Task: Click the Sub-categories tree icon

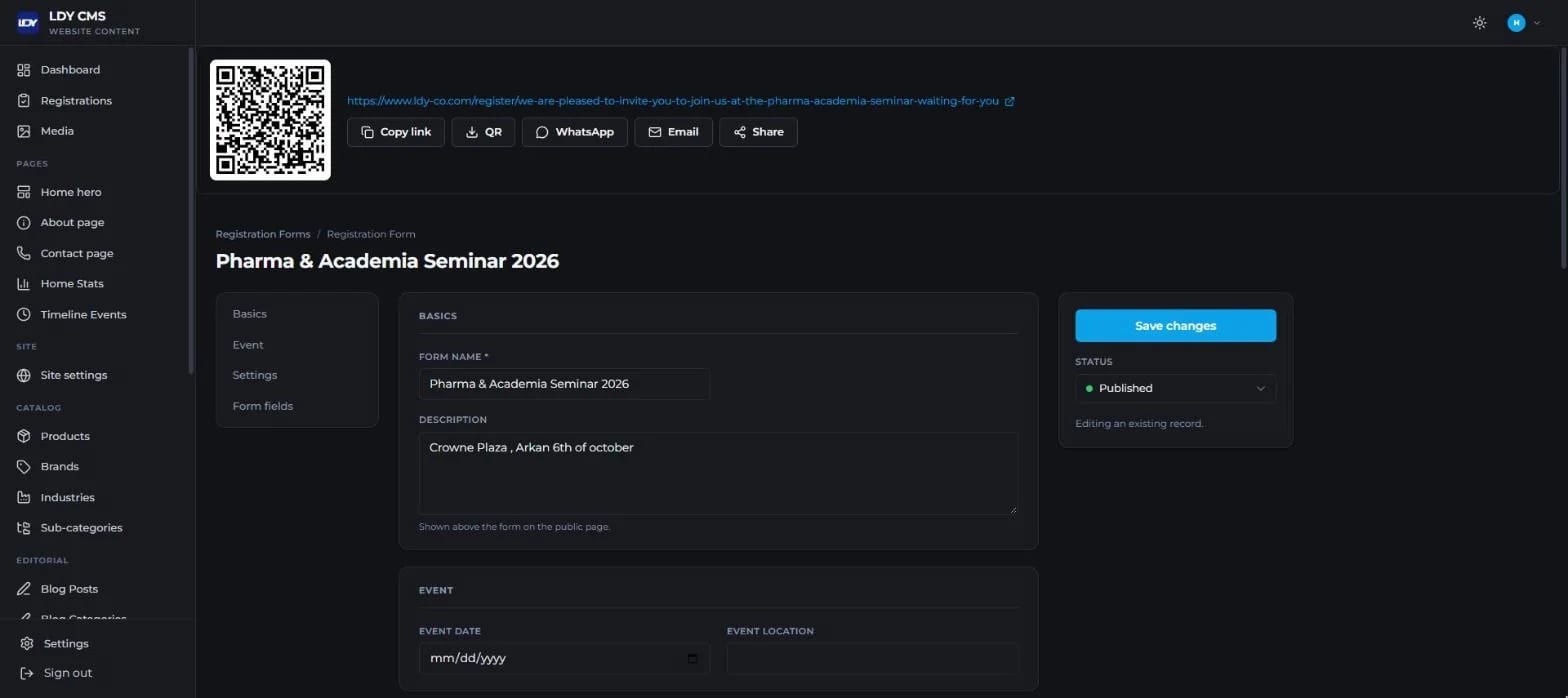Action: tap(24, 528)
